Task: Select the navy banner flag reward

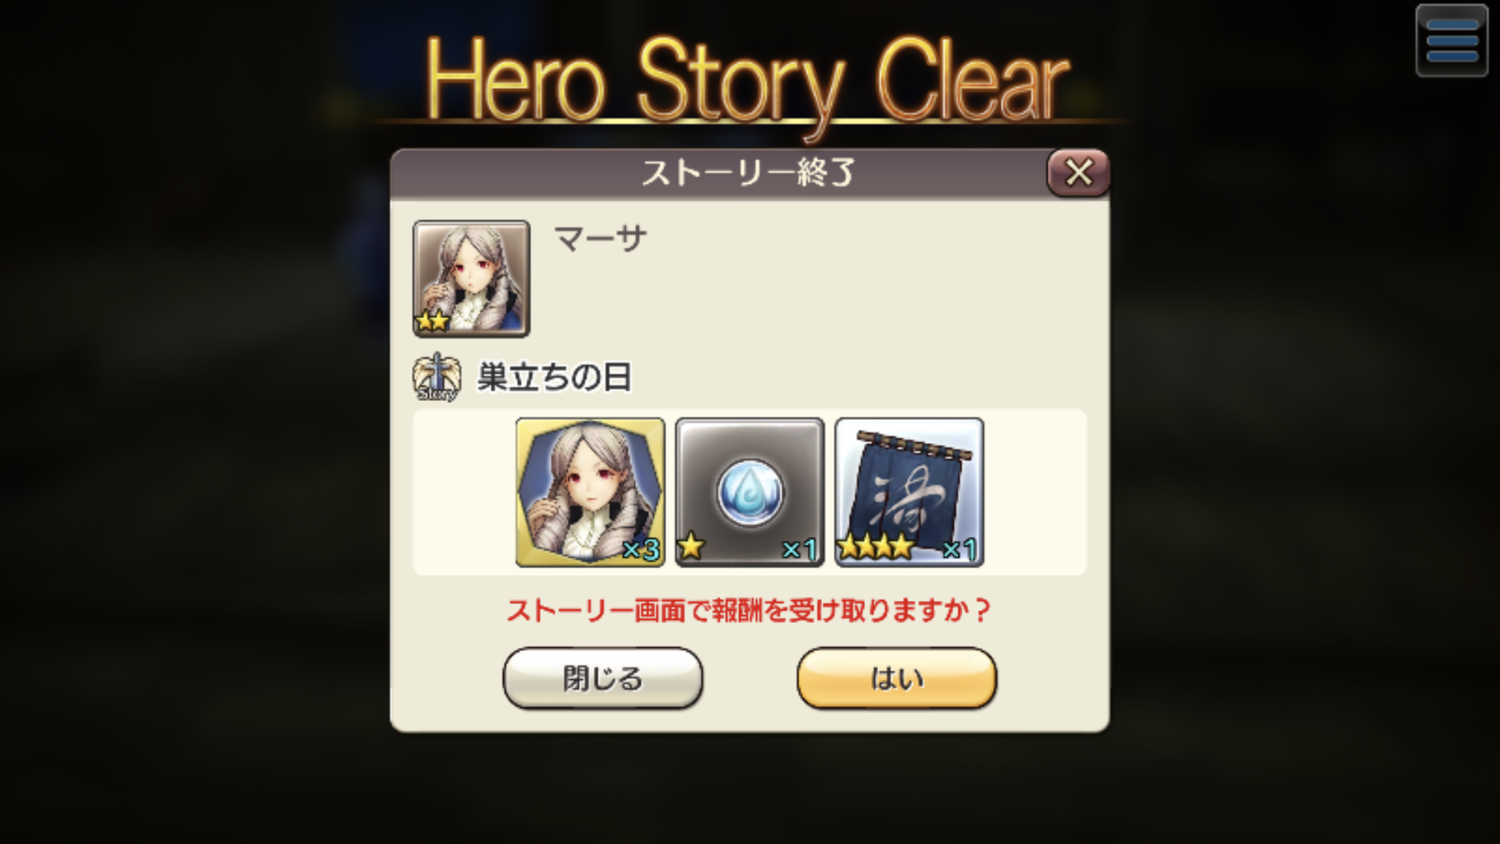Action: coord(909,492)
